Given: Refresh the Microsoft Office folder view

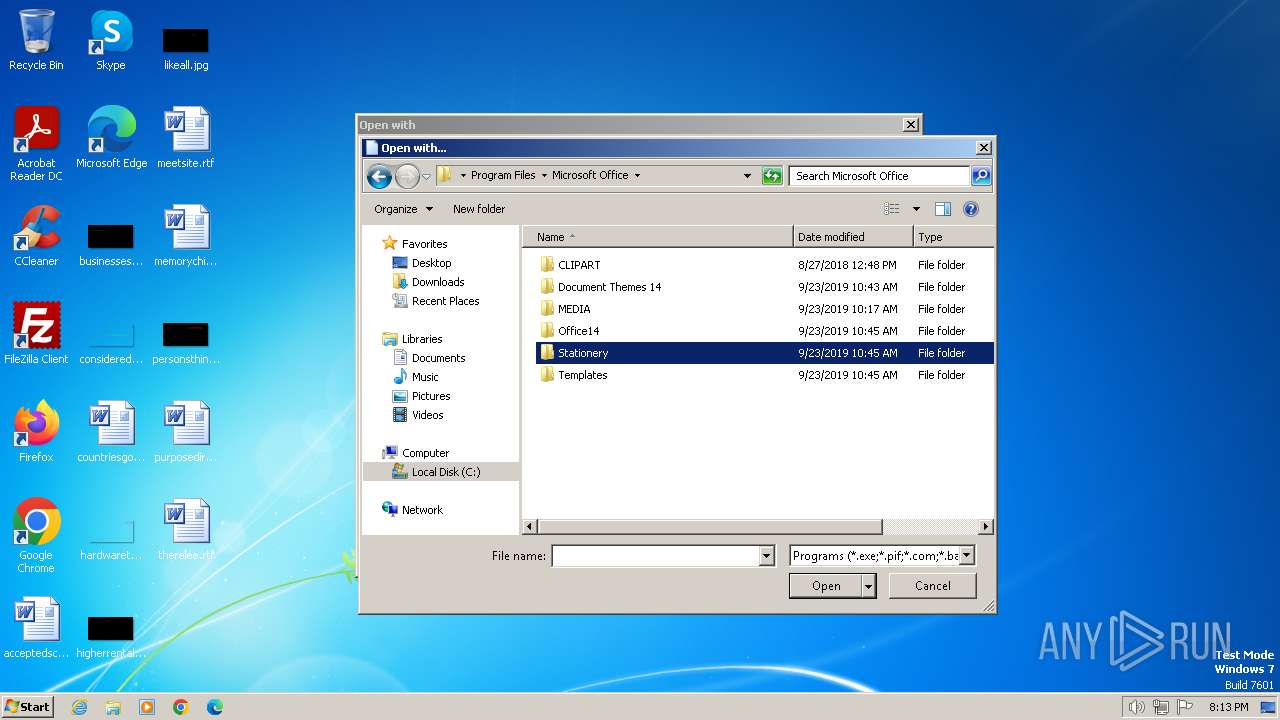Looking at the screenshot, I should [x=771, y=176].
